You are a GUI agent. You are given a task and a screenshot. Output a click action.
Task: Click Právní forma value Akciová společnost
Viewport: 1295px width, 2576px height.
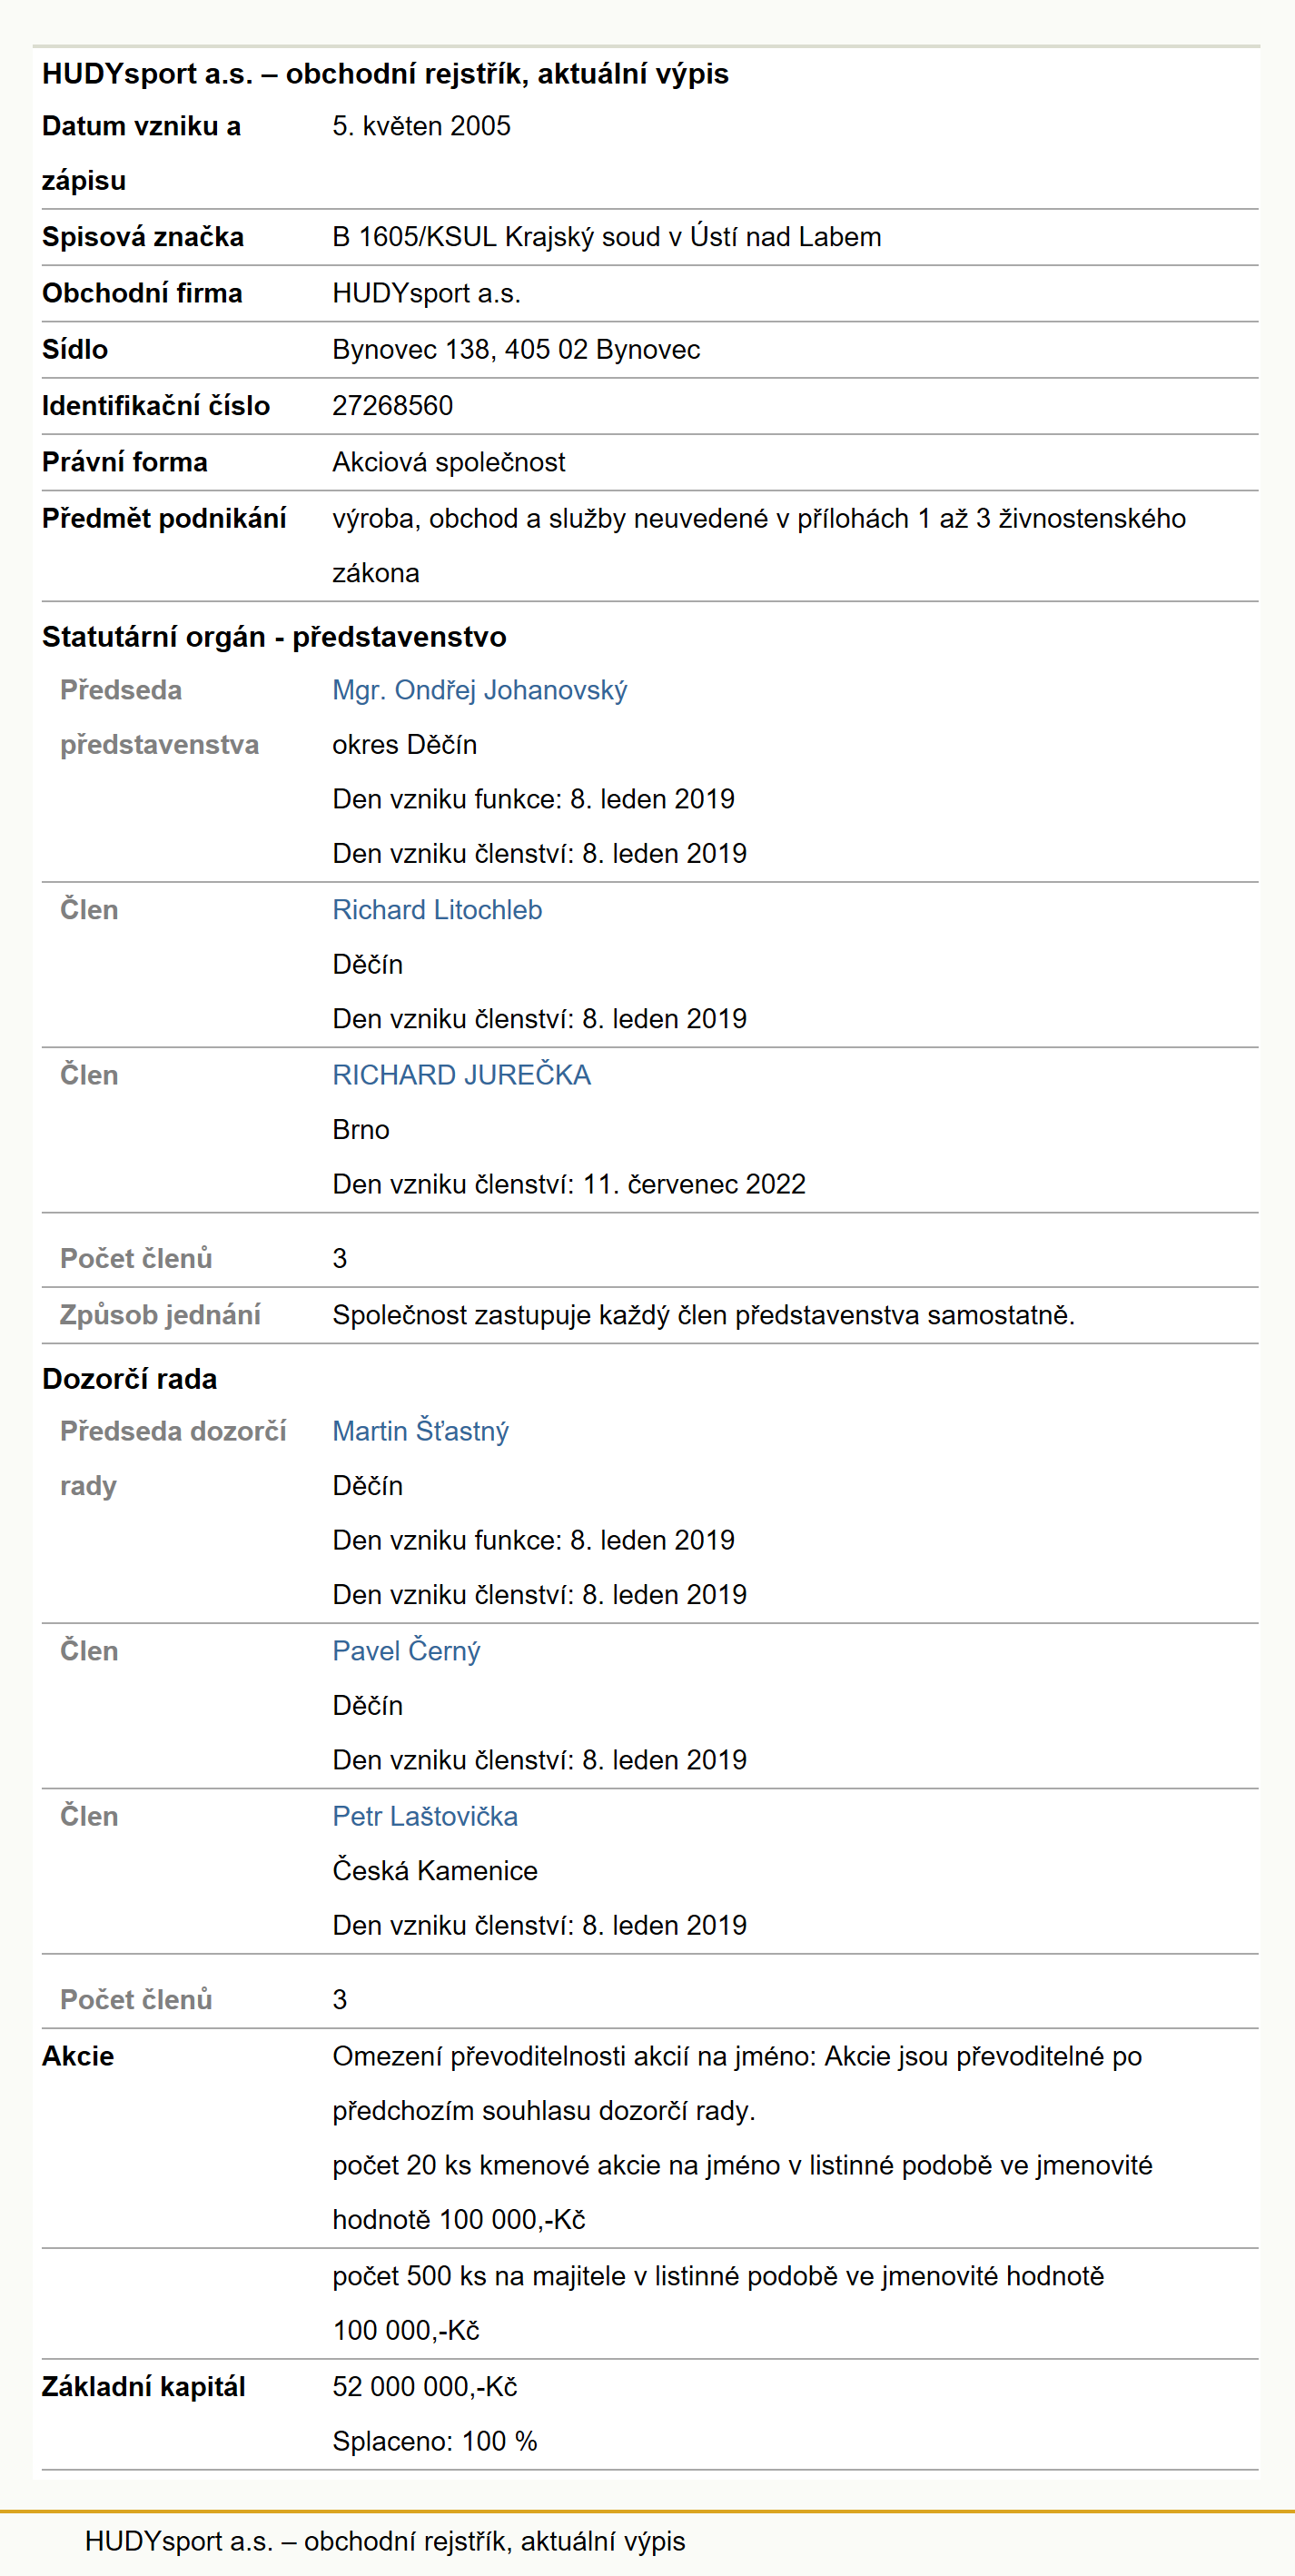pos(449,462)
